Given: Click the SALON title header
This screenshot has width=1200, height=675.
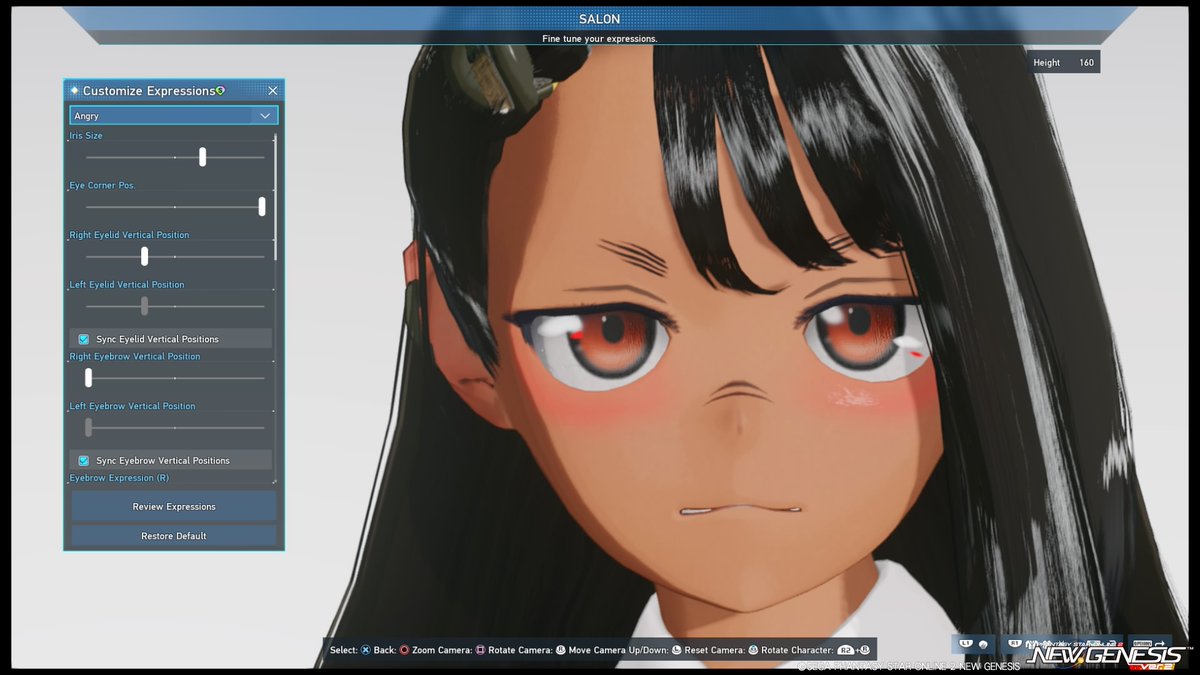Looking at the screenshot, I should coord(599,19).
